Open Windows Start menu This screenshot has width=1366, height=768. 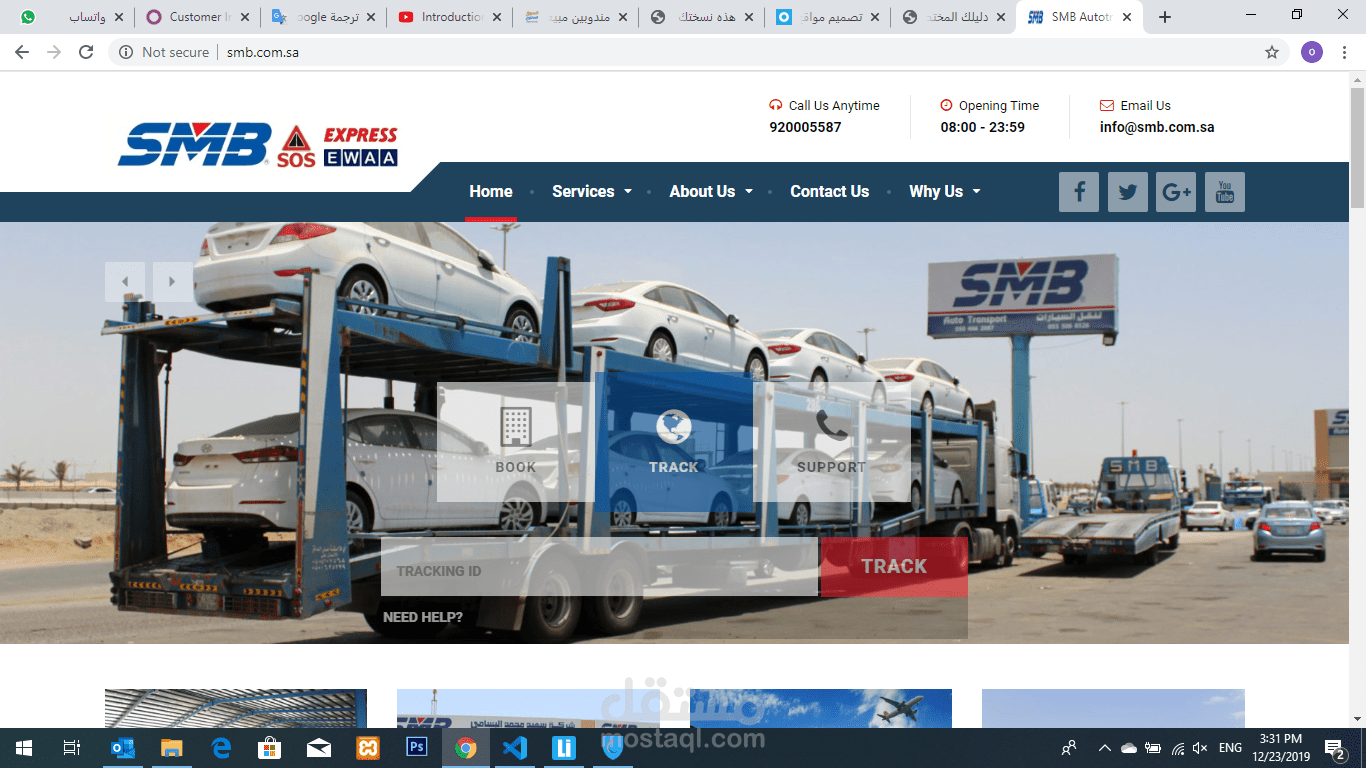(24, 748)
